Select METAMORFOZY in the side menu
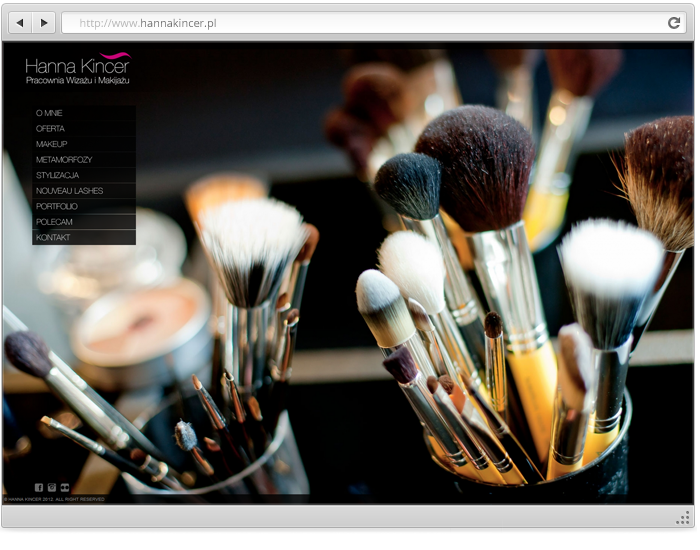700x550 pixels. coord(84,160)
